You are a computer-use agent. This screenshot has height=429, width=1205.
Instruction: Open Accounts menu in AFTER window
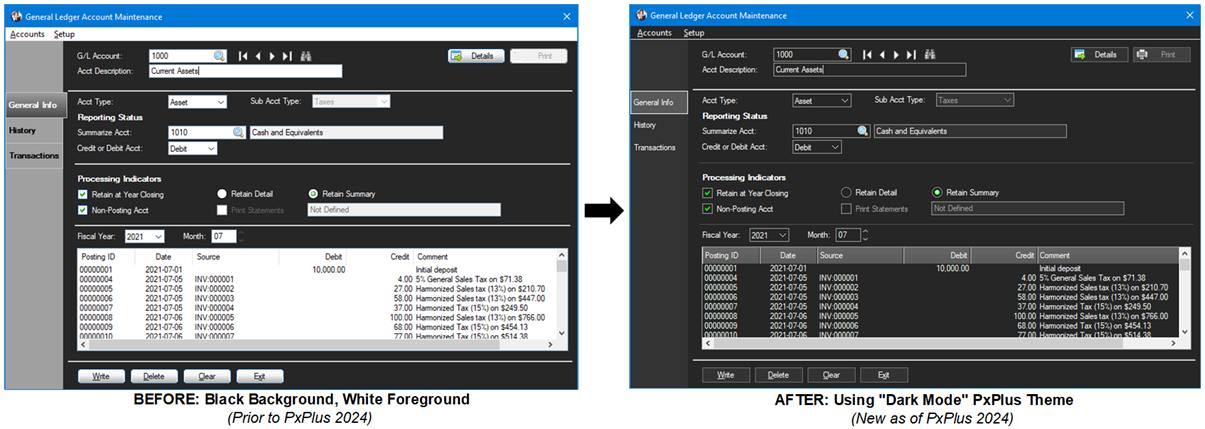coord(654,33)
